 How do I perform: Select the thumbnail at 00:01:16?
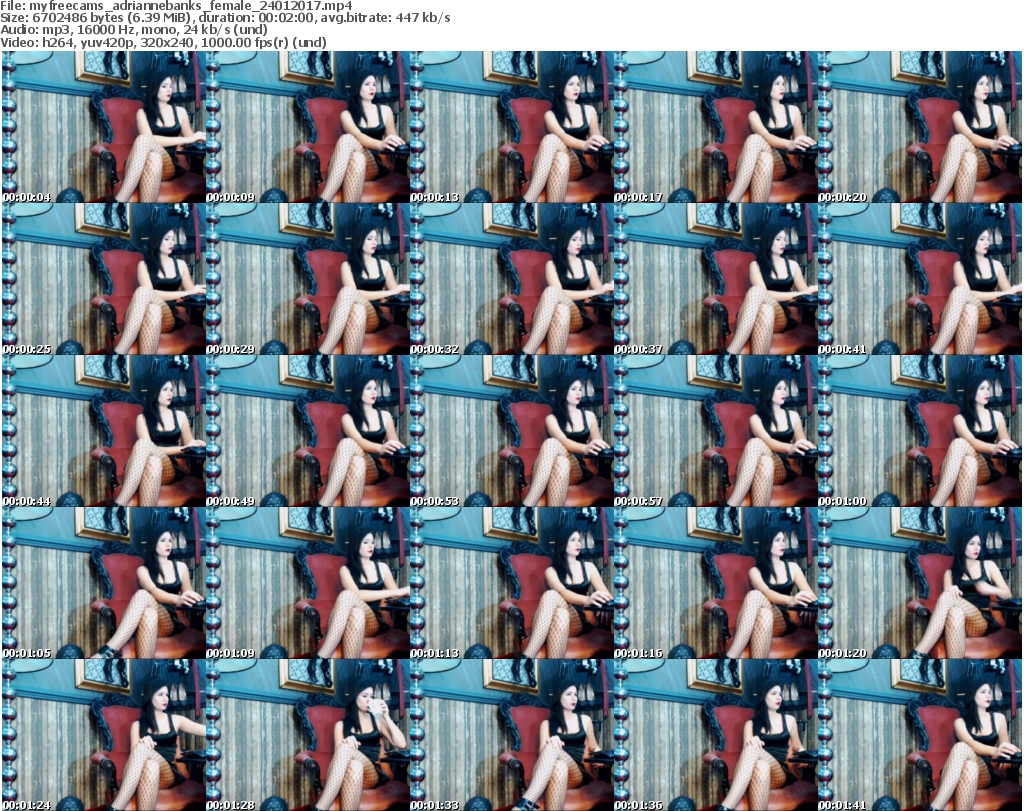point(715,583)
